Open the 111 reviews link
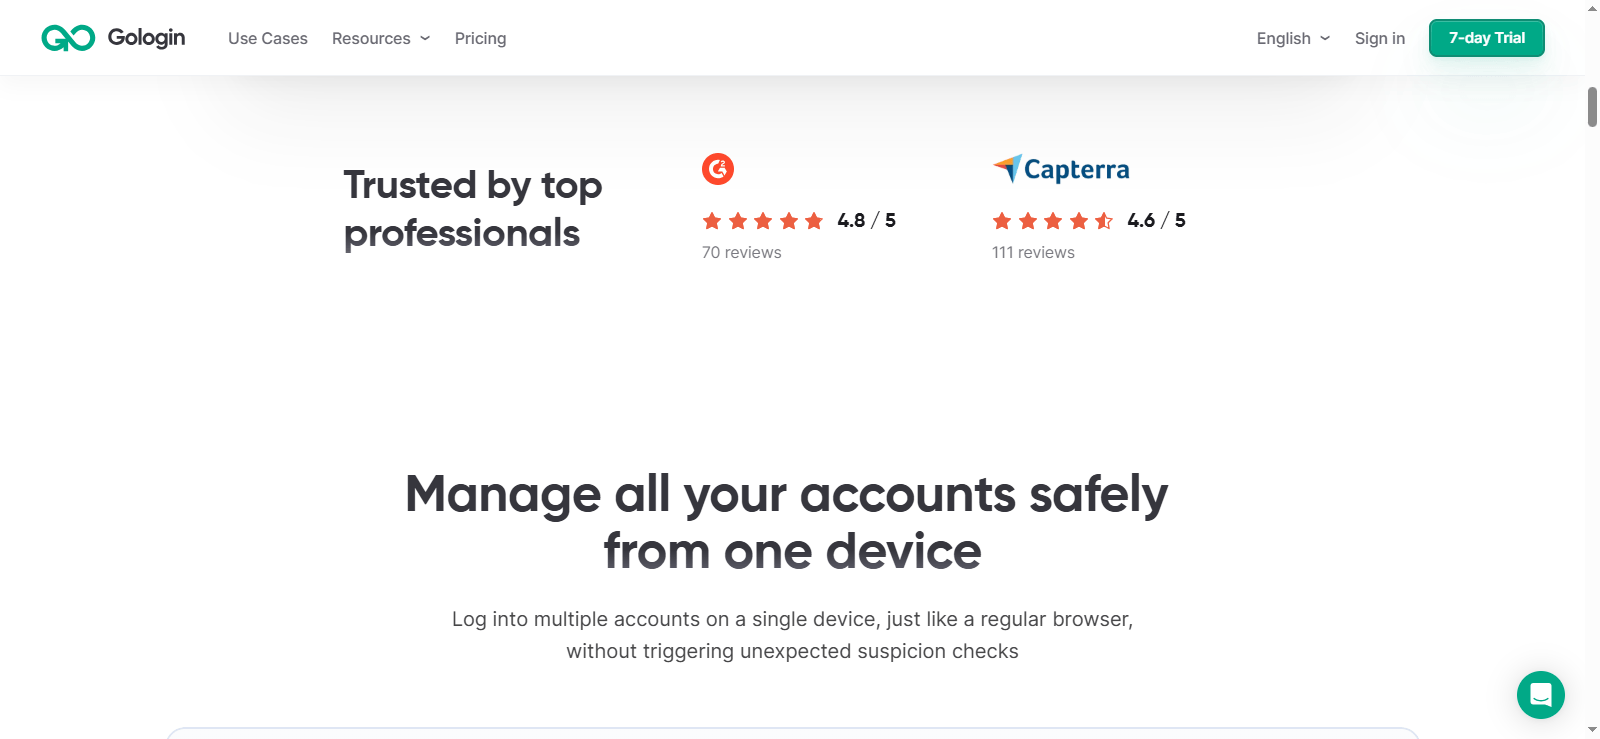Screen dimensions: 1600x739 [x=1033, y=253]
